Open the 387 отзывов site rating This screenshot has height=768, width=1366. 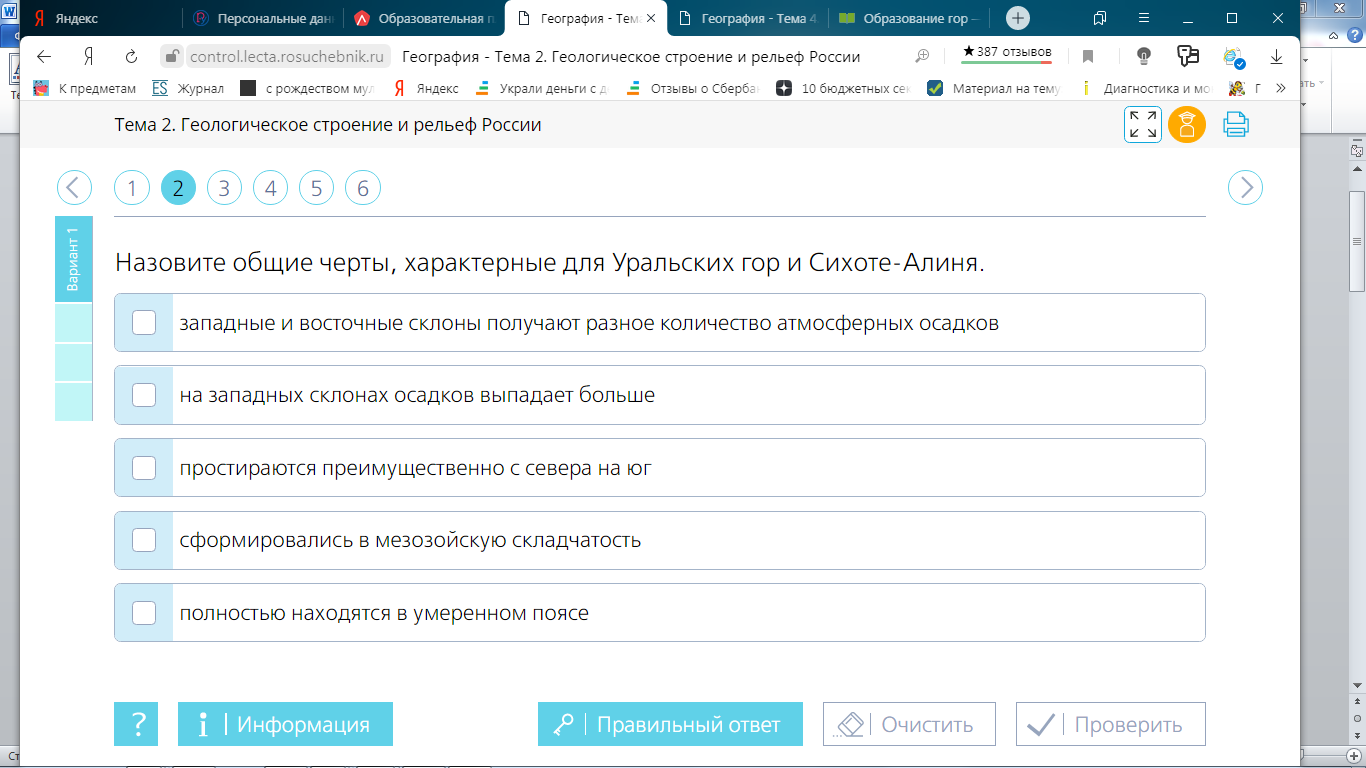coord(1006,53)
